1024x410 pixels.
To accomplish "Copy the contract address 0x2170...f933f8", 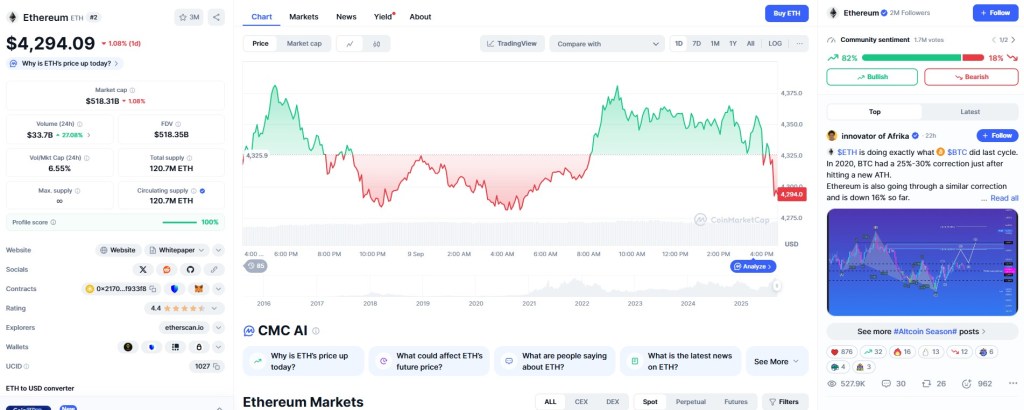I will 152,289.
